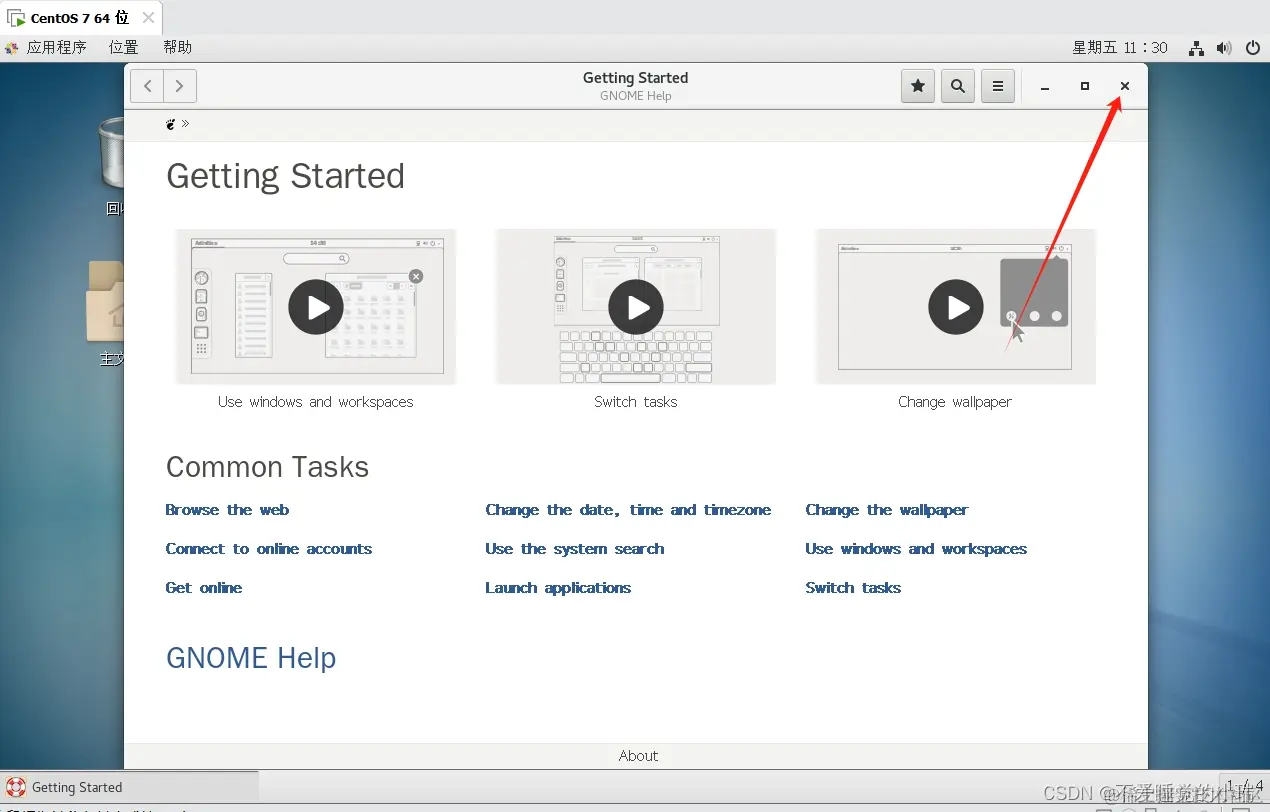This screenshot has height=812, width=1270.
Task: Click the volume speaker icon
Action: [x=1224, y=48]
